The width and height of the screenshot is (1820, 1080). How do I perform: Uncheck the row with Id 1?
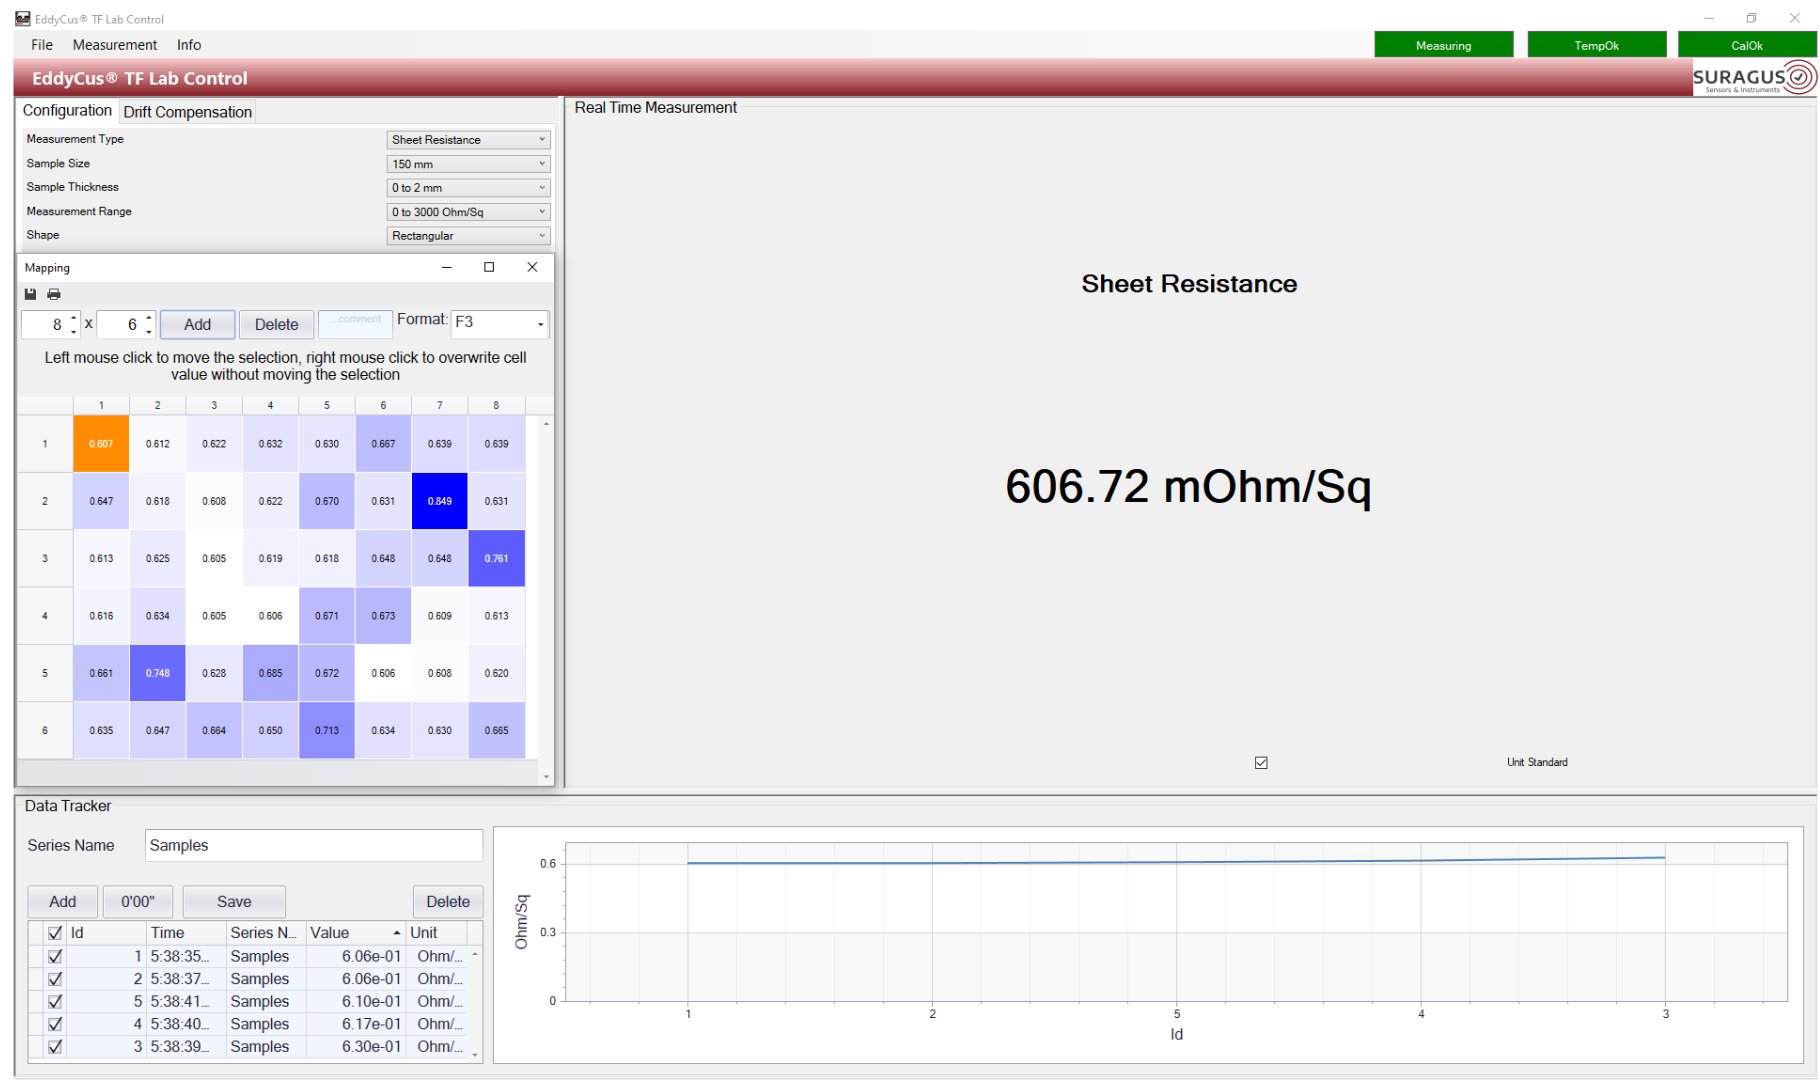55,957
